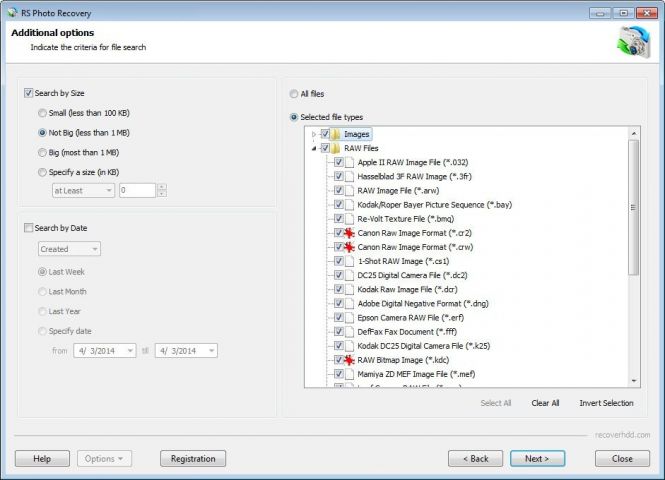Click the Close button at bottom

point(622,458)
